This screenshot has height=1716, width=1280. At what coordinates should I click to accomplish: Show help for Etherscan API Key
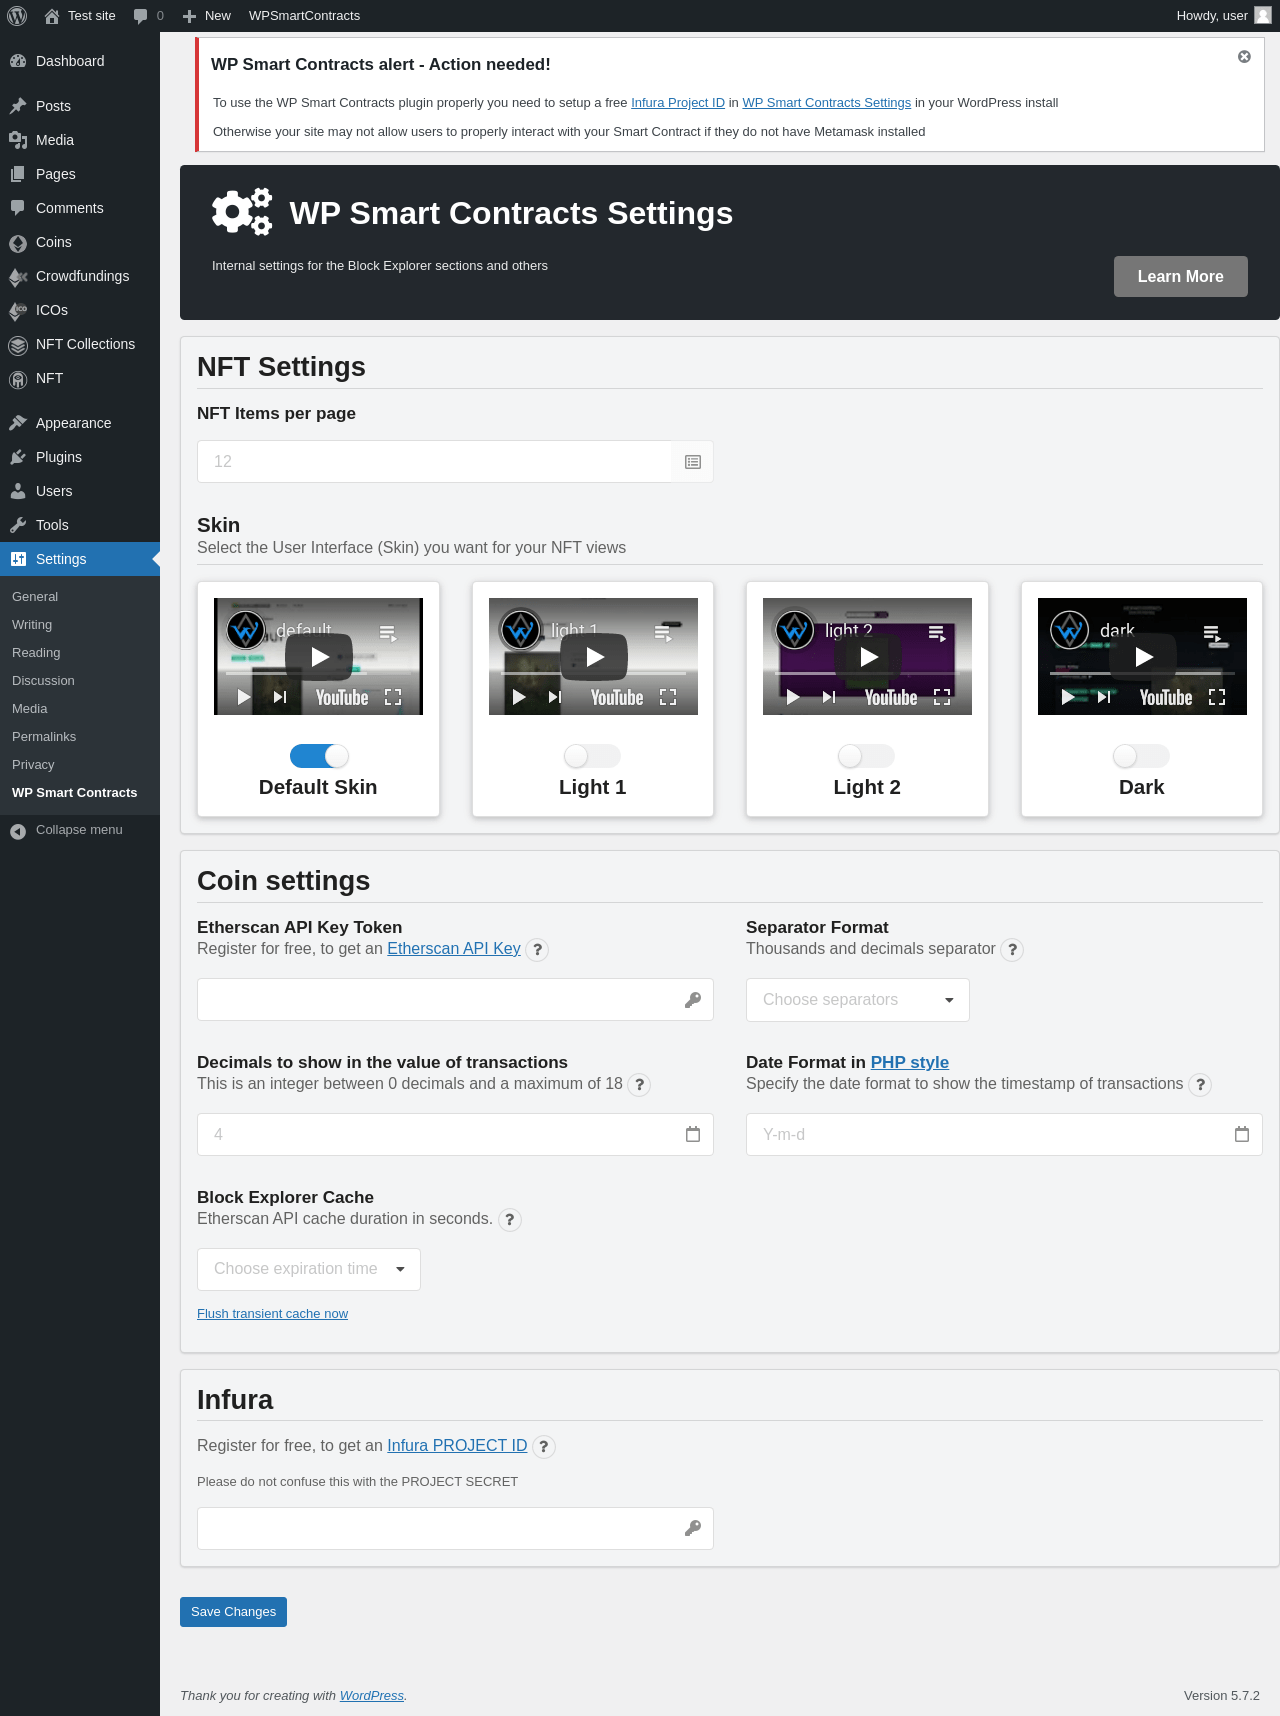point(537,950)
